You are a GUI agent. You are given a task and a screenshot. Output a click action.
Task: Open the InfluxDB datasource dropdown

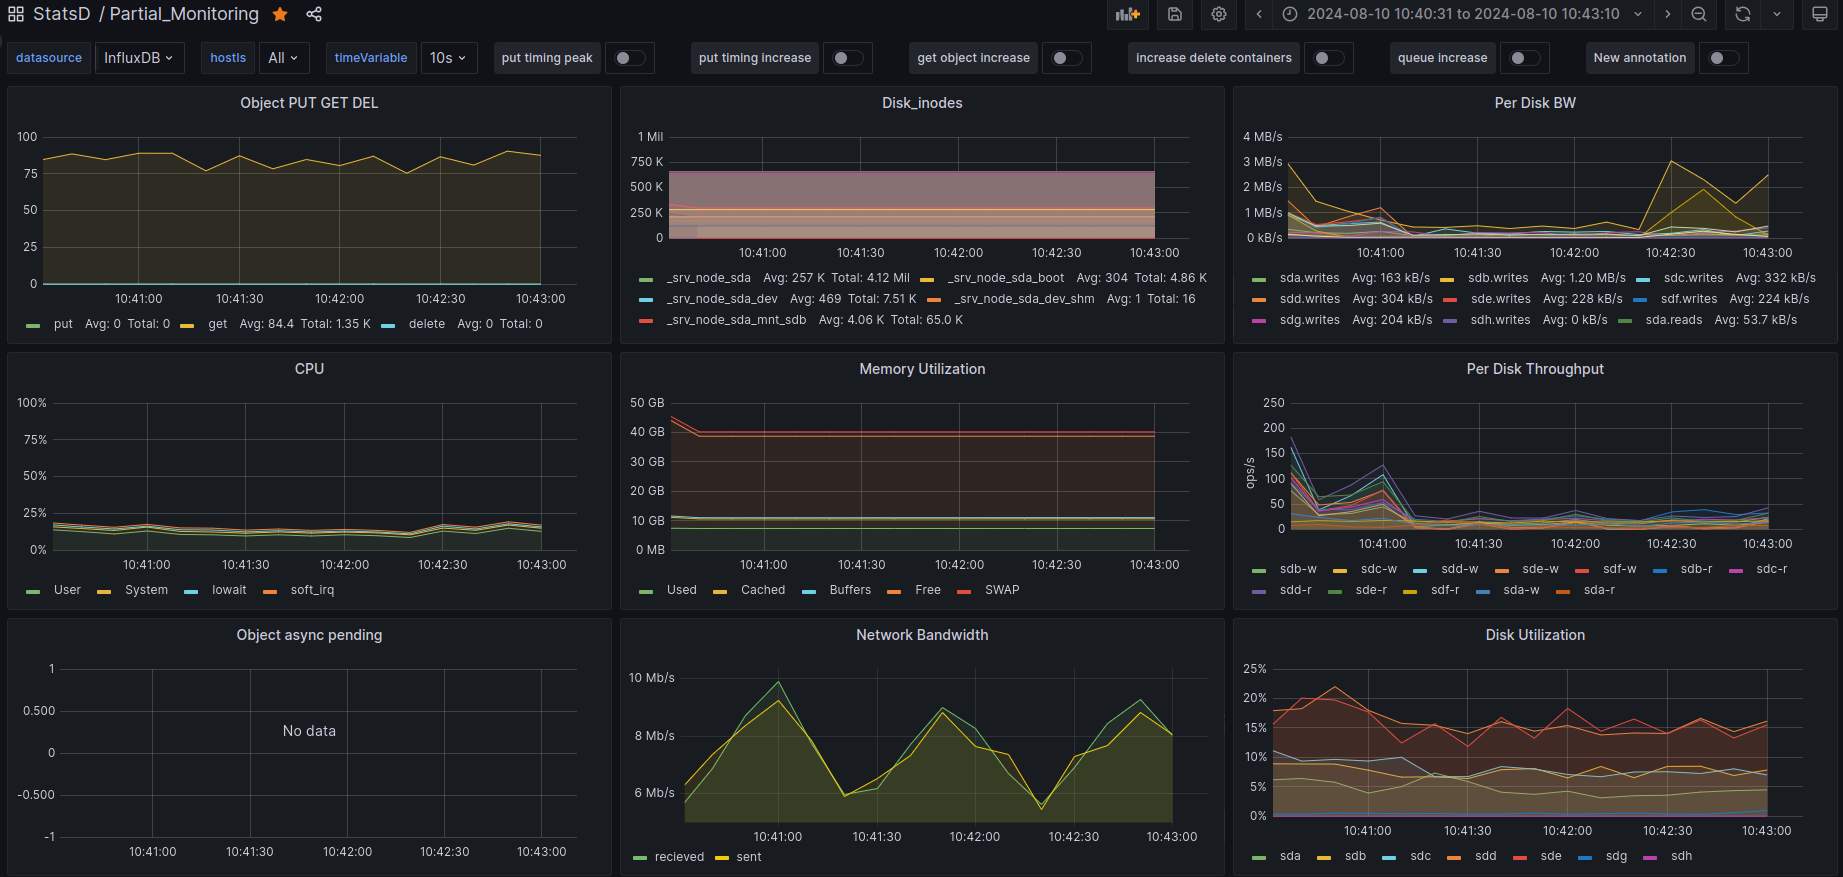coord(139,58)
